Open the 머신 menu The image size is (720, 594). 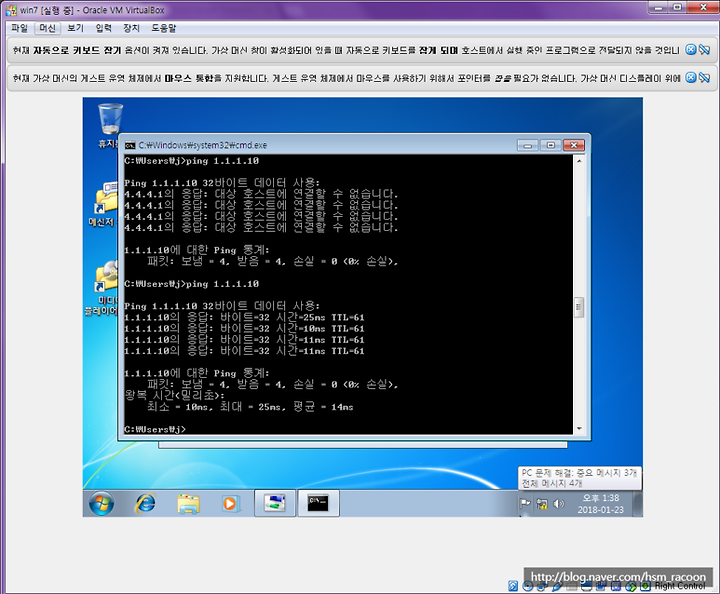point(47,28)
